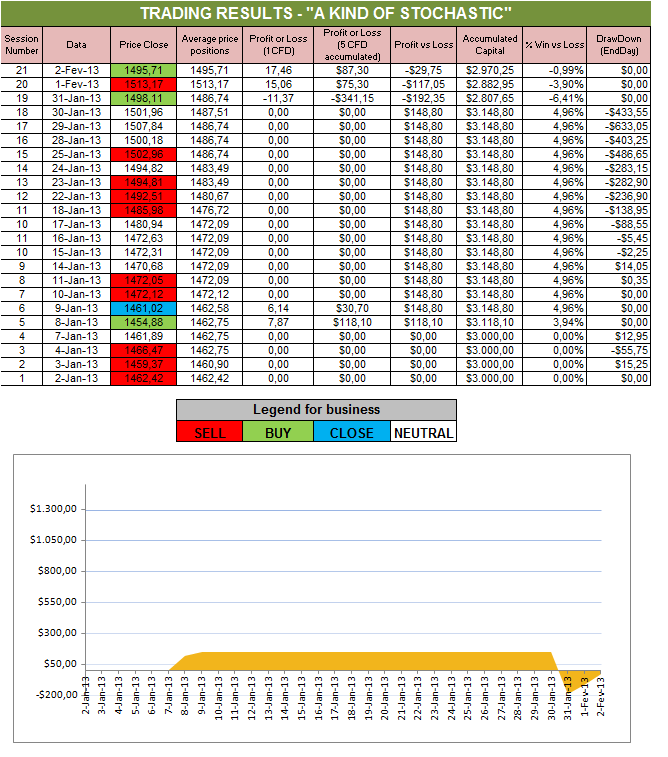Select red price cell 1485,98
Viewport: 668px width, 757px height.
point(144,210)
